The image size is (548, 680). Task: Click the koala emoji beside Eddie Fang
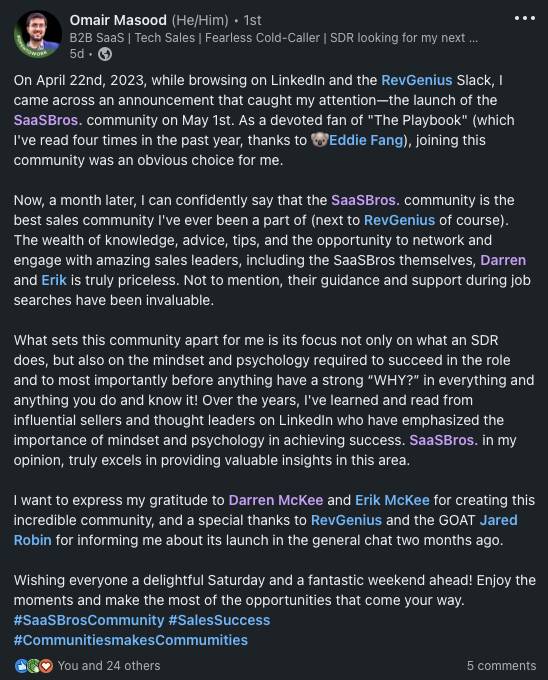pyautogui.click(x=319, y=140)
